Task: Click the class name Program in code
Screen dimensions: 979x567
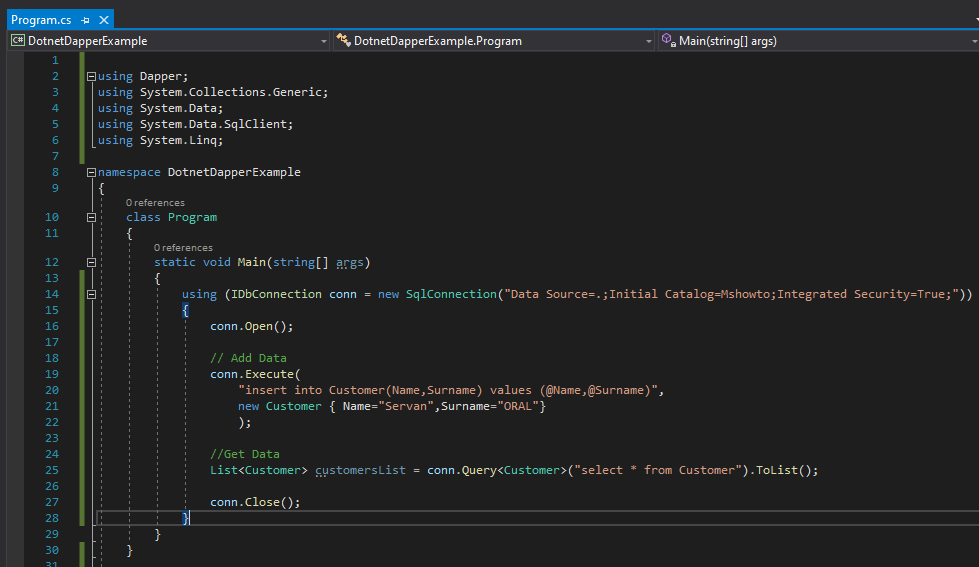Action: [x=192, y=217]
